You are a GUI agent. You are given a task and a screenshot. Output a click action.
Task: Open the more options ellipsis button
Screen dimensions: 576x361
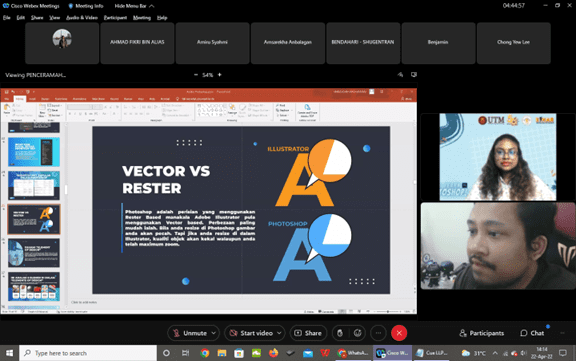click(378, 333)
